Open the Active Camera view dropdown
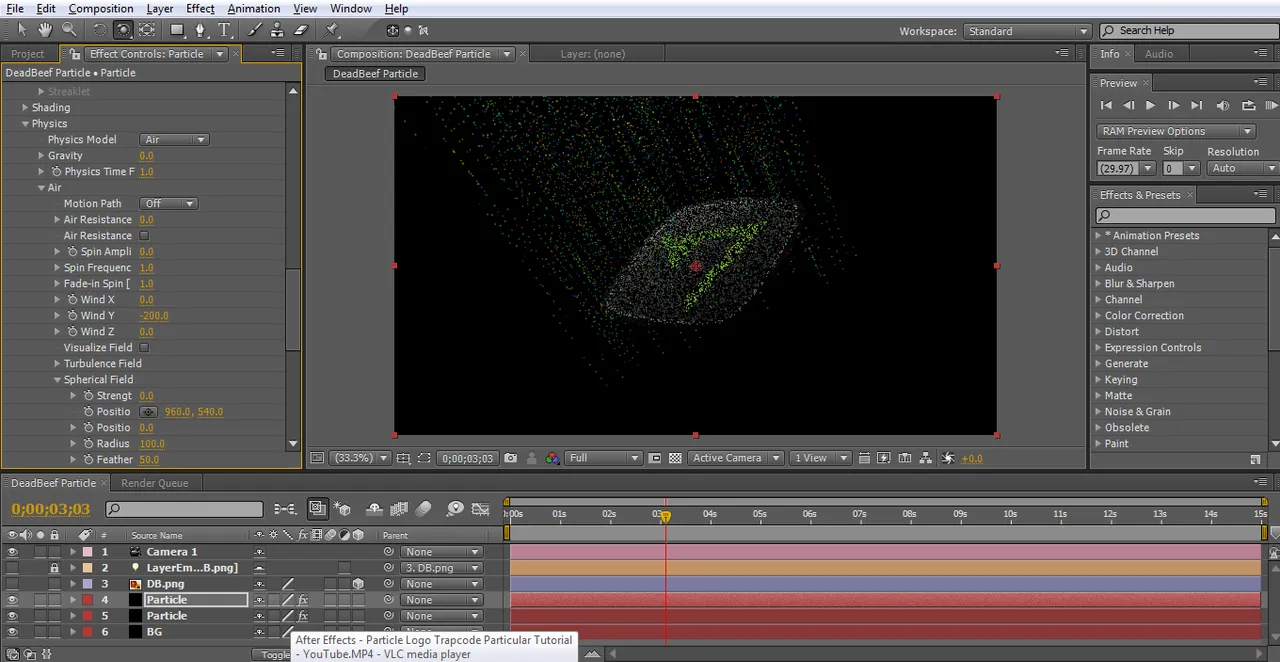1280x662 pixels. pos(736,458)
